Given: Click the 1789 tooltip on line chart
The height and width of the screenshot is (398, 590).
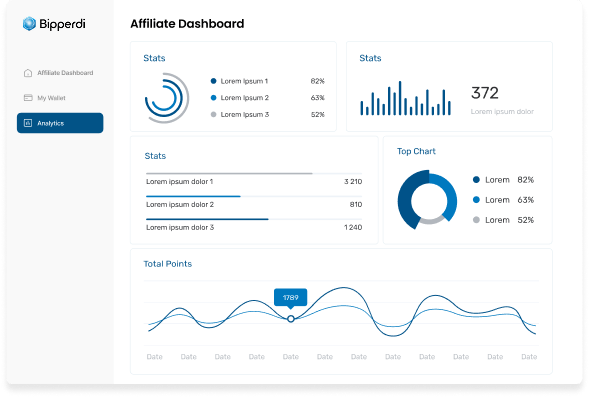Looking at the screenshot, I should point(290,298).
